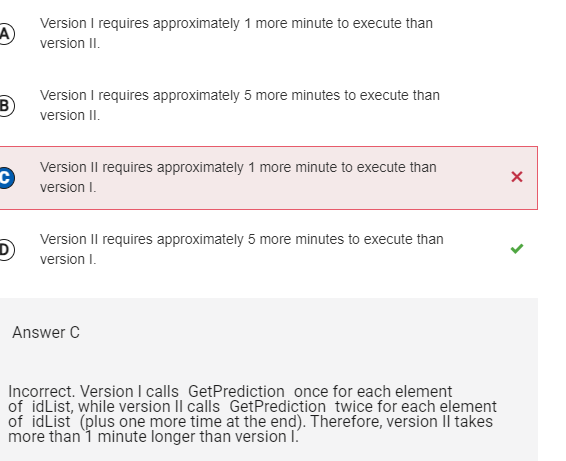
Task: Click the green checkmark correct icon
Action: [x=517, y=249]
